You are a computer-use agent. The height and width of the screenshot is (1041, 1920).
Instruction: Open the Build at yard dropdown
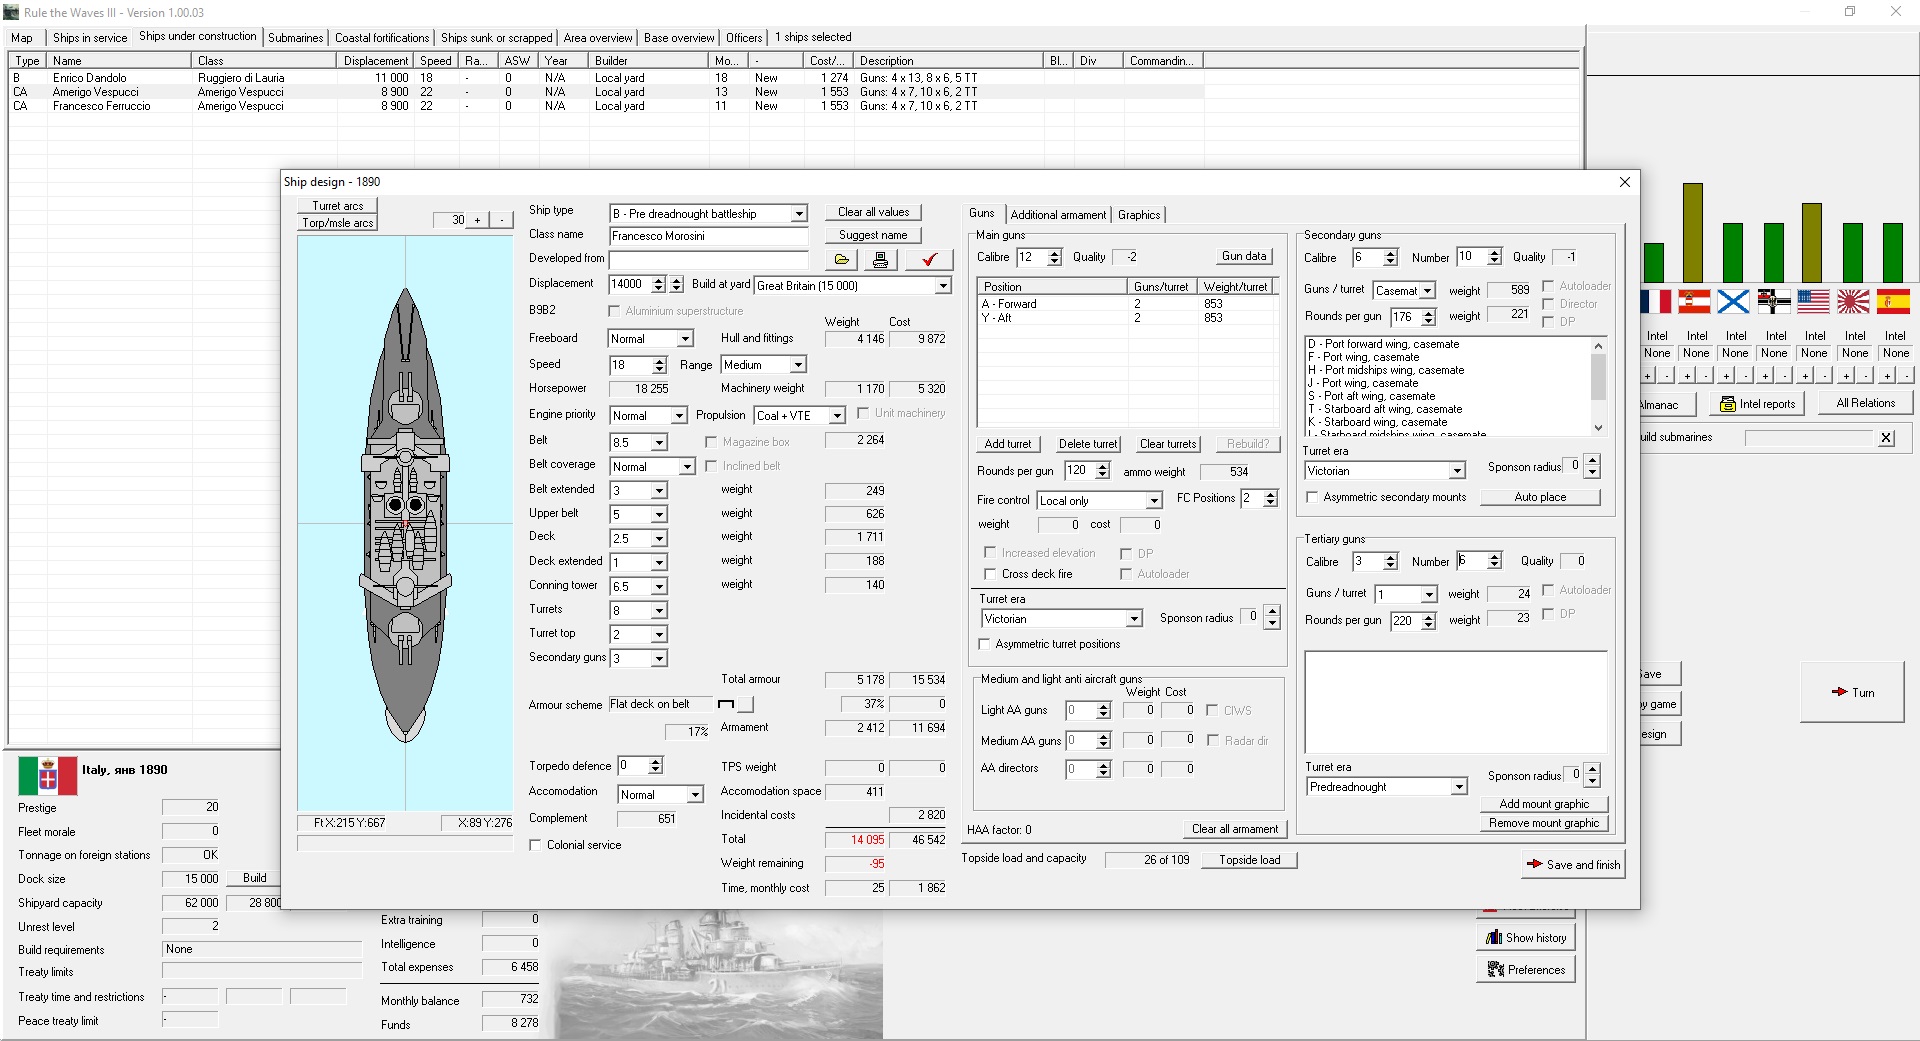coord(942,286)
